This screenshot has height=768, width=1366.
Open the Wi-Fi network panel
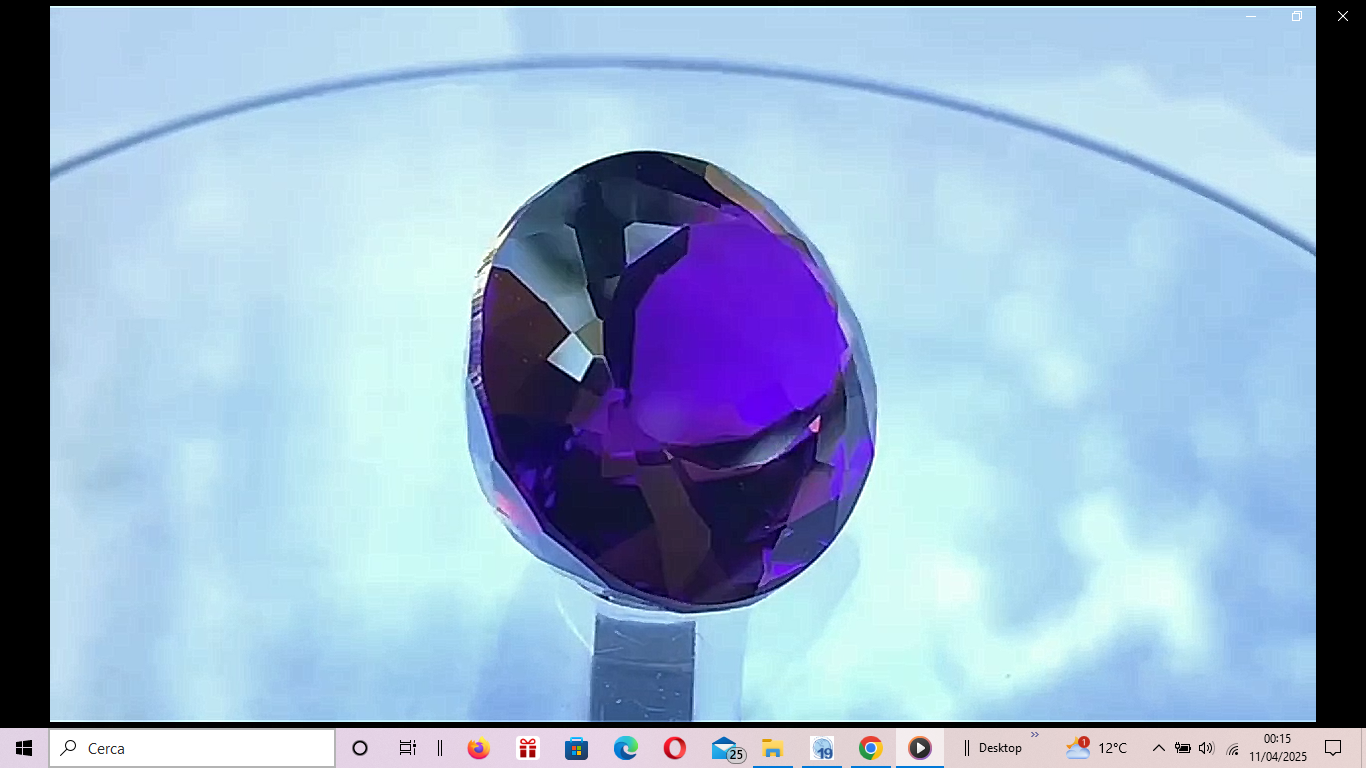[1232, 749]
